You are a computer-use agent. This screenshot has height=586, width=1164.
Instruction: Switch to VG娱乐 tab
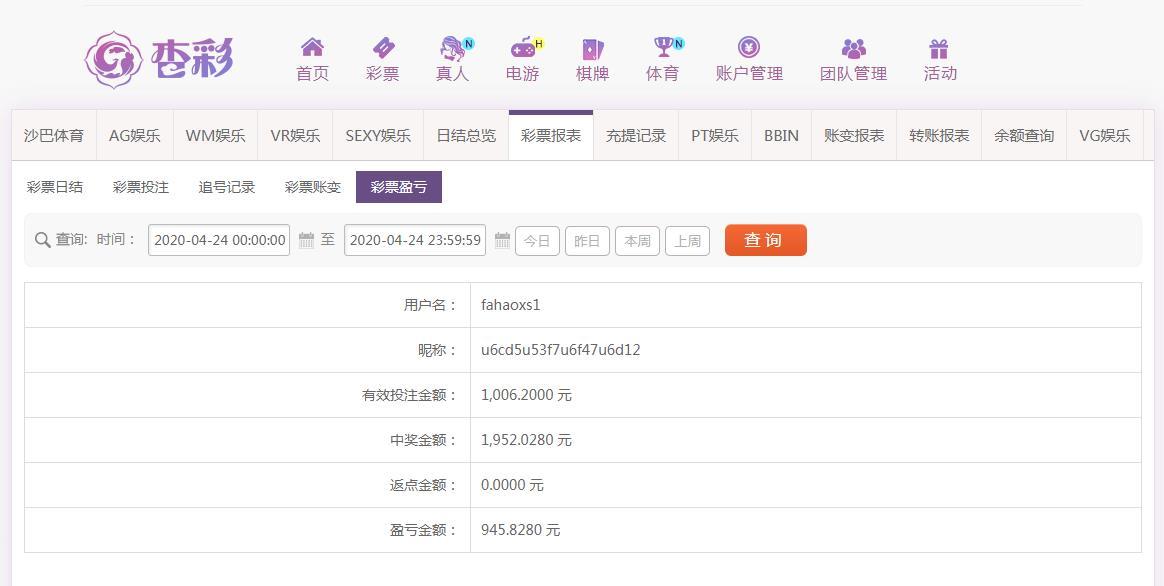[1105, 136]
